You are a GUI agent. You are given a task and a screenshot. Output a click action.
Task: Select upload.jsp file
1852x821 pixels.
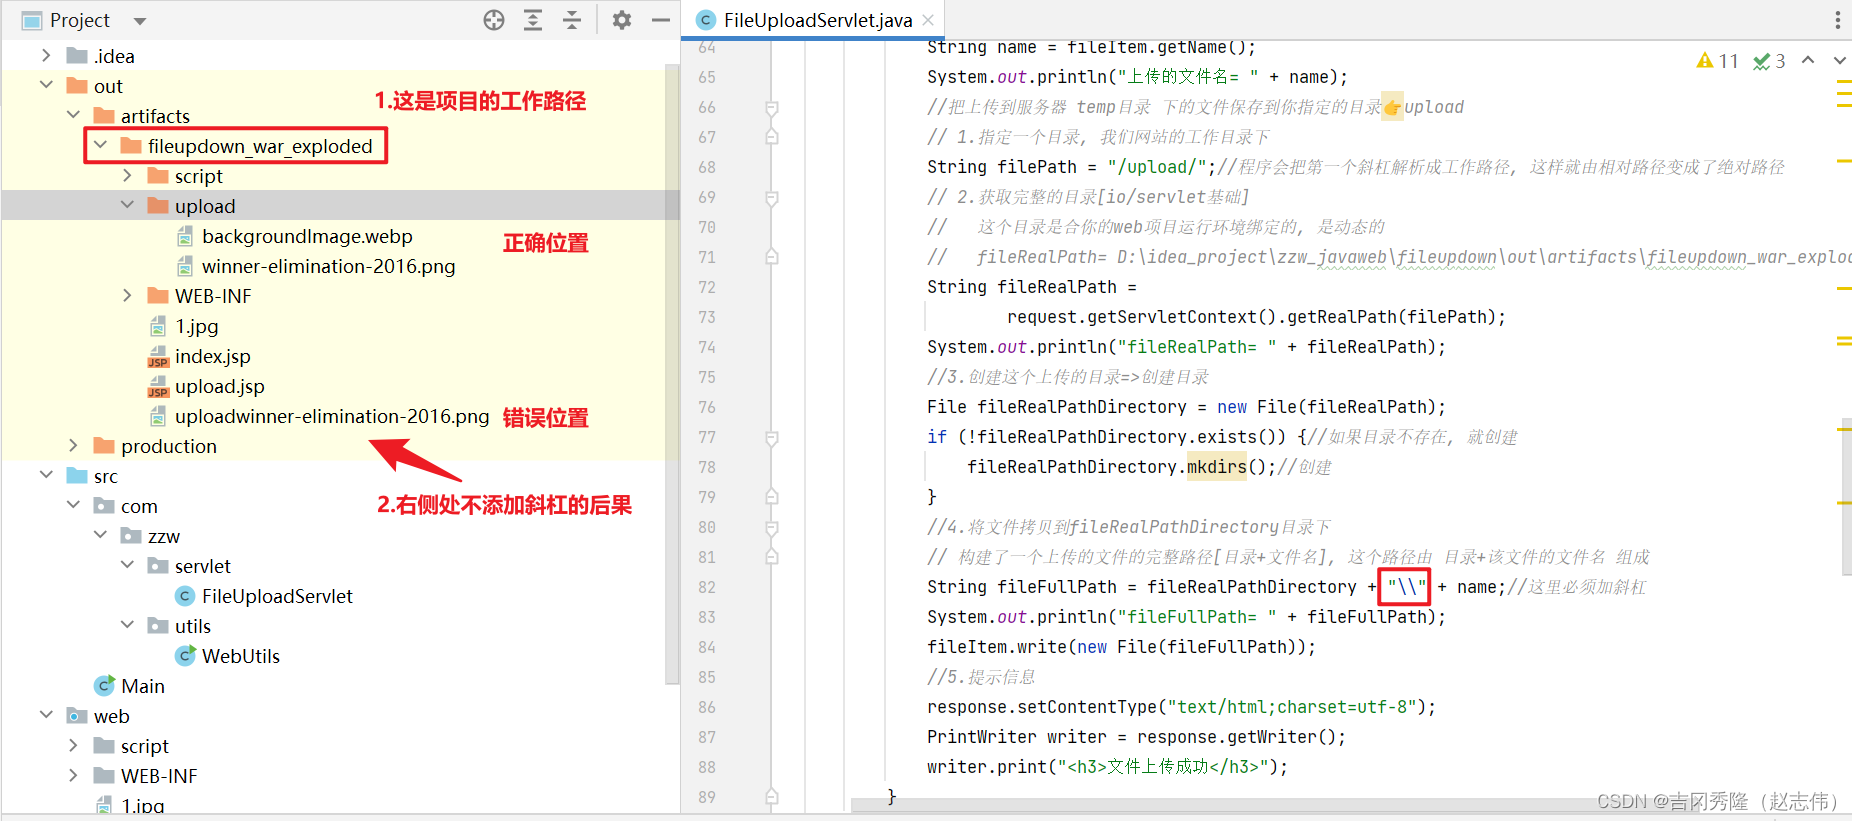tap(220, 386)
